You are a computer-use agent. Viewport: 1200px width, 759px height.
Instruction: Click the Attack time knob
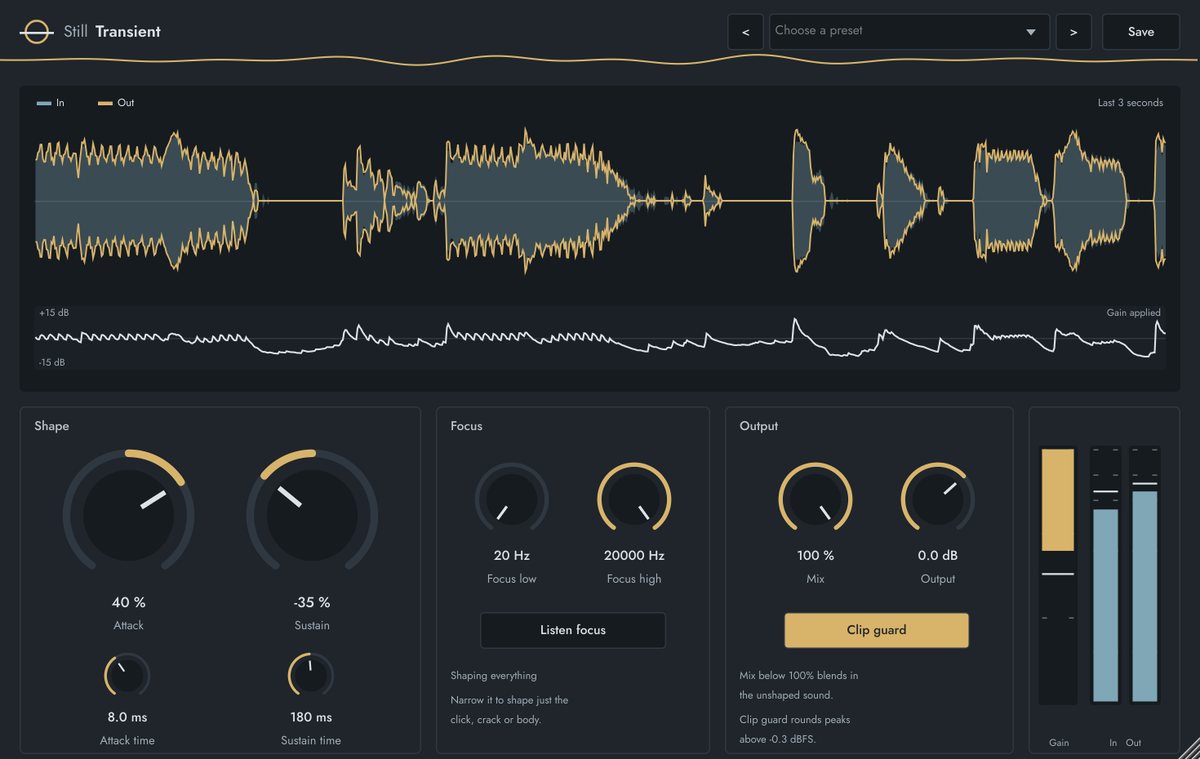point(128,676)
